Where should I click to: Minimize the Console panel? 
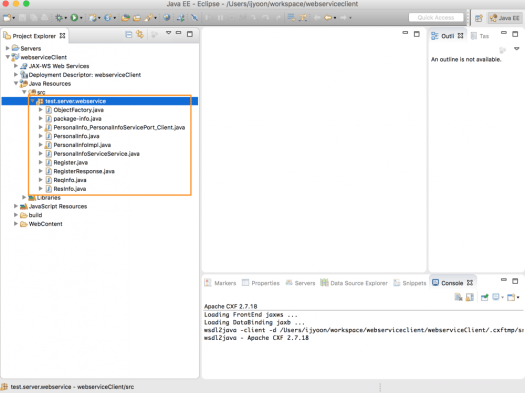[504, 280]
